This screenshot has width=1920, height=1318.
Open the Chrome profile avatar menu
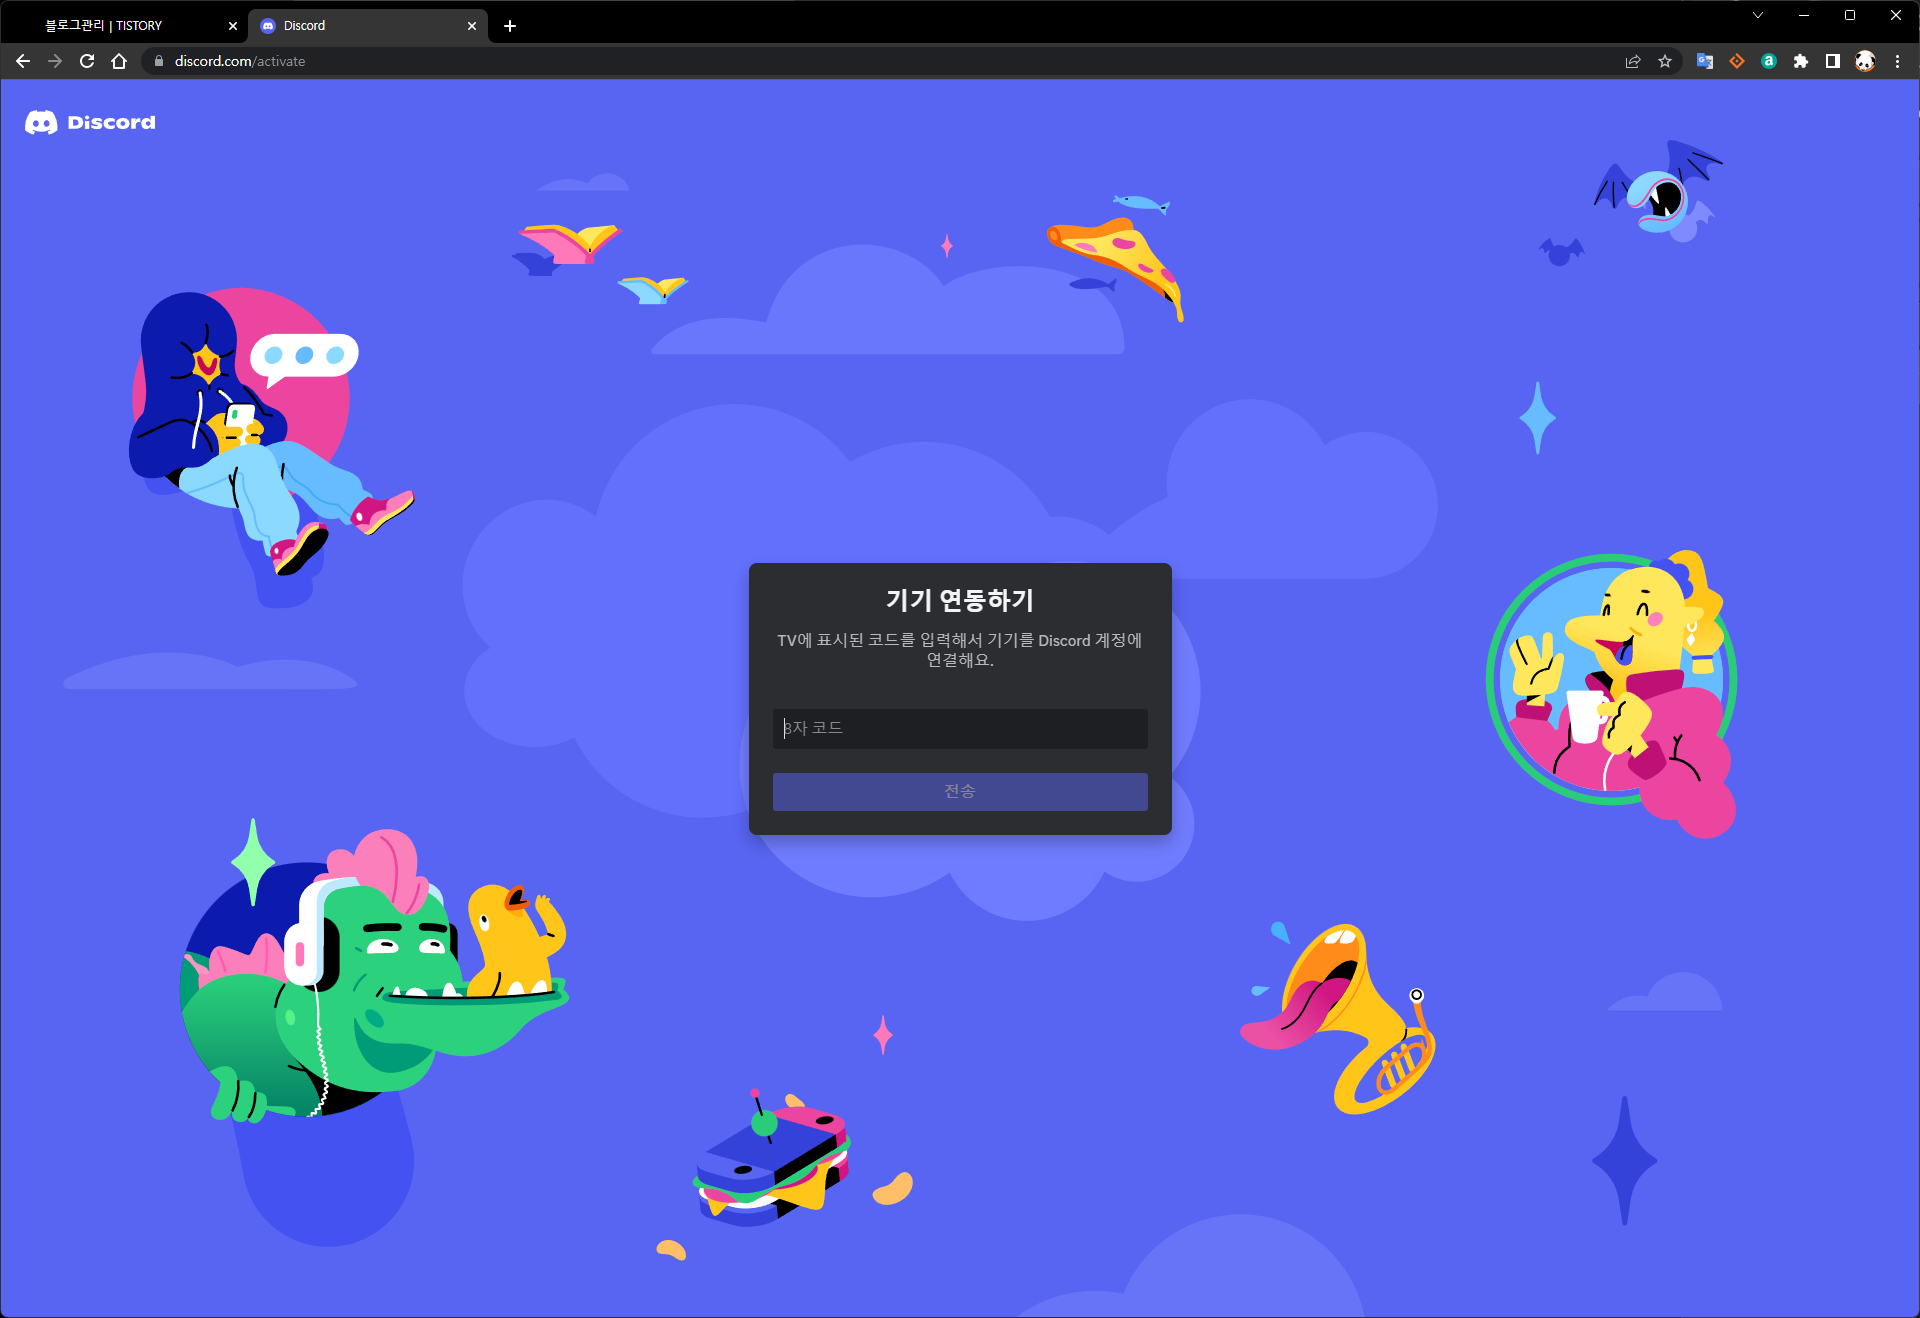pos(1865,61)
